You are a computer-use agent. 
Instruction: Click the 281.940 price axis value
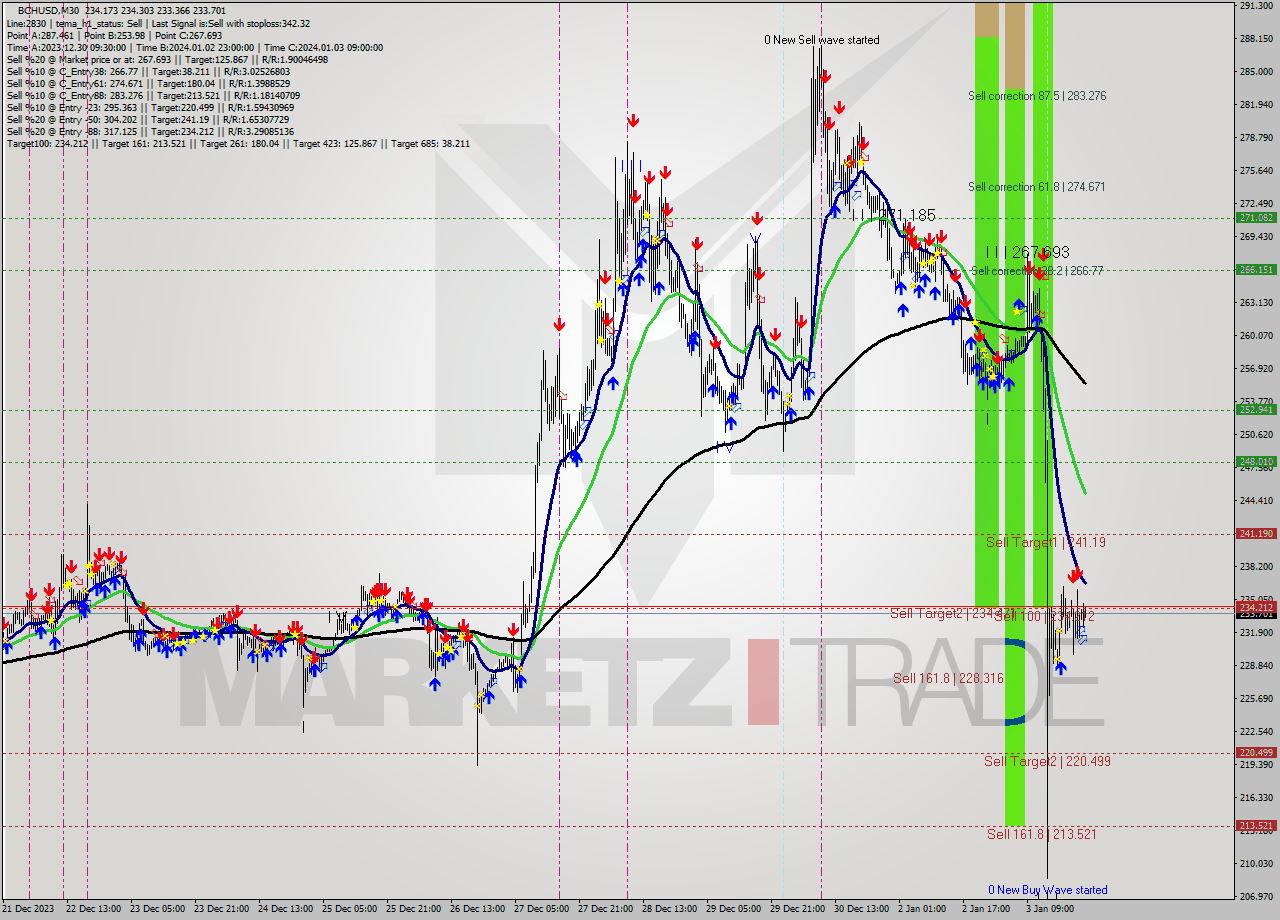click(1256, 104)
